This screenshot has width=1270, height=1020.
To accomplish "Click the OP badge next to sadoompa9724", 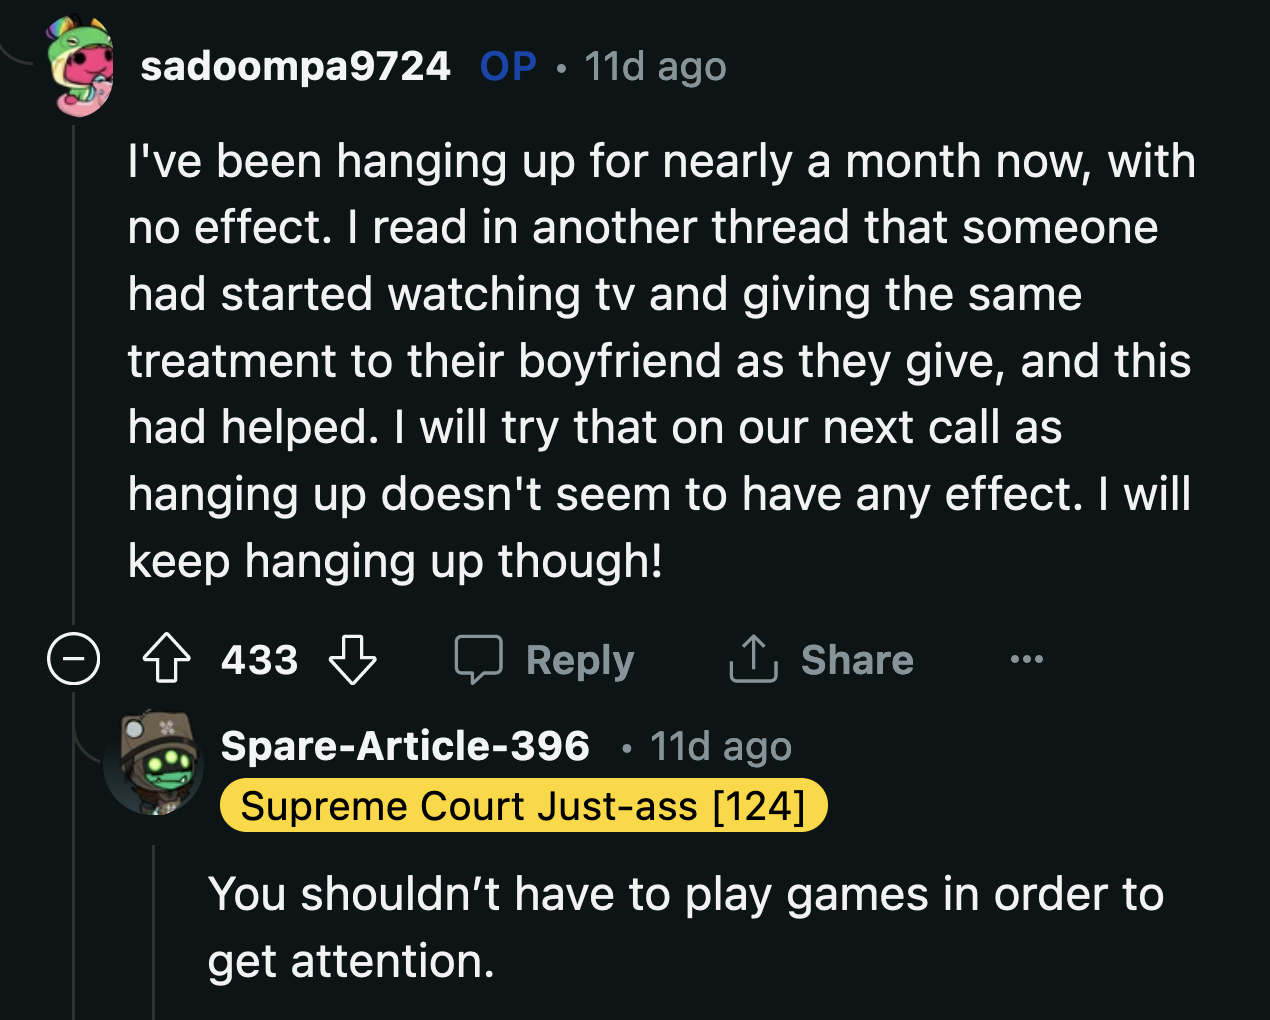I will coord(507,65).
